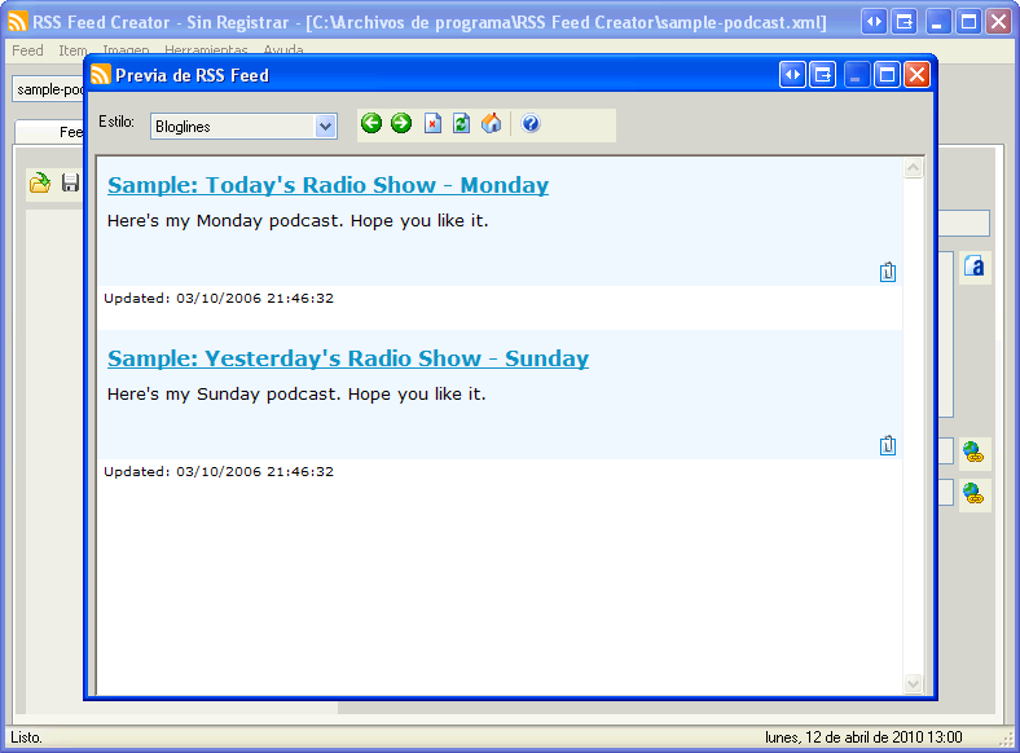Click lower globe link icon in main window
The width and height of the screenshot is (1020, 753).
[973, 494]
